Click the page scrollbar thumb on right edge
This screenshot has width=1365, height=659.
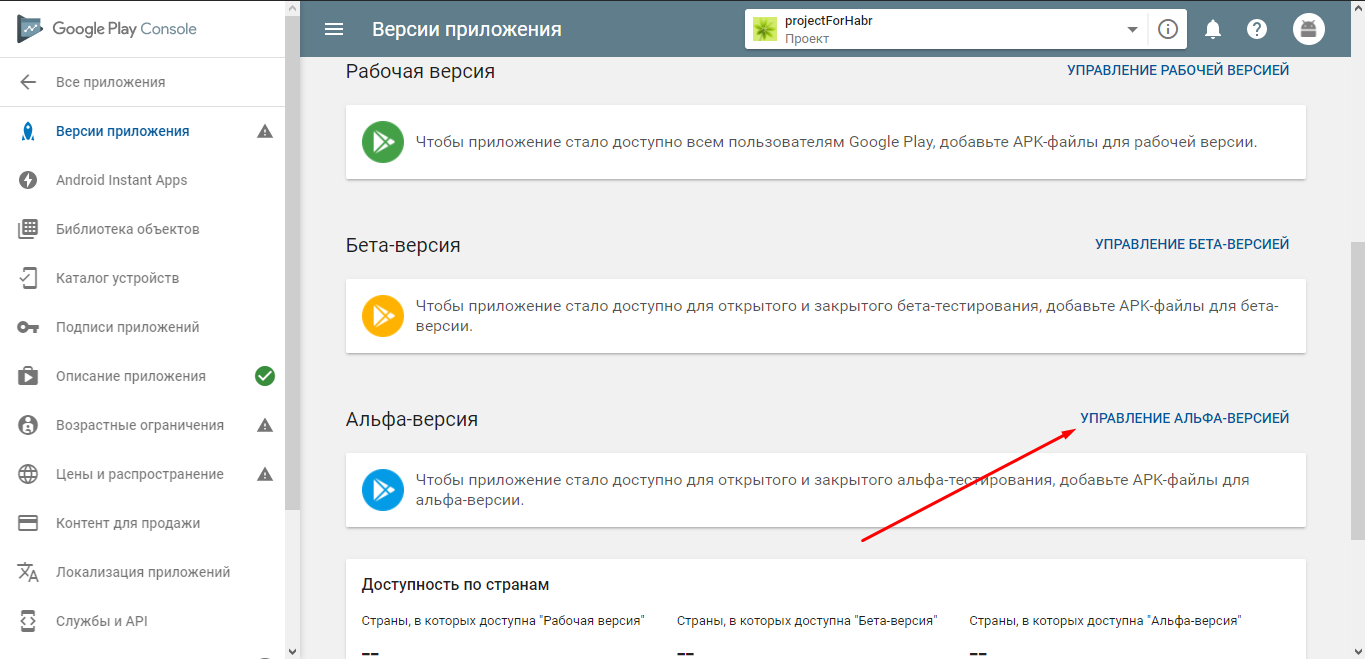1356,390
